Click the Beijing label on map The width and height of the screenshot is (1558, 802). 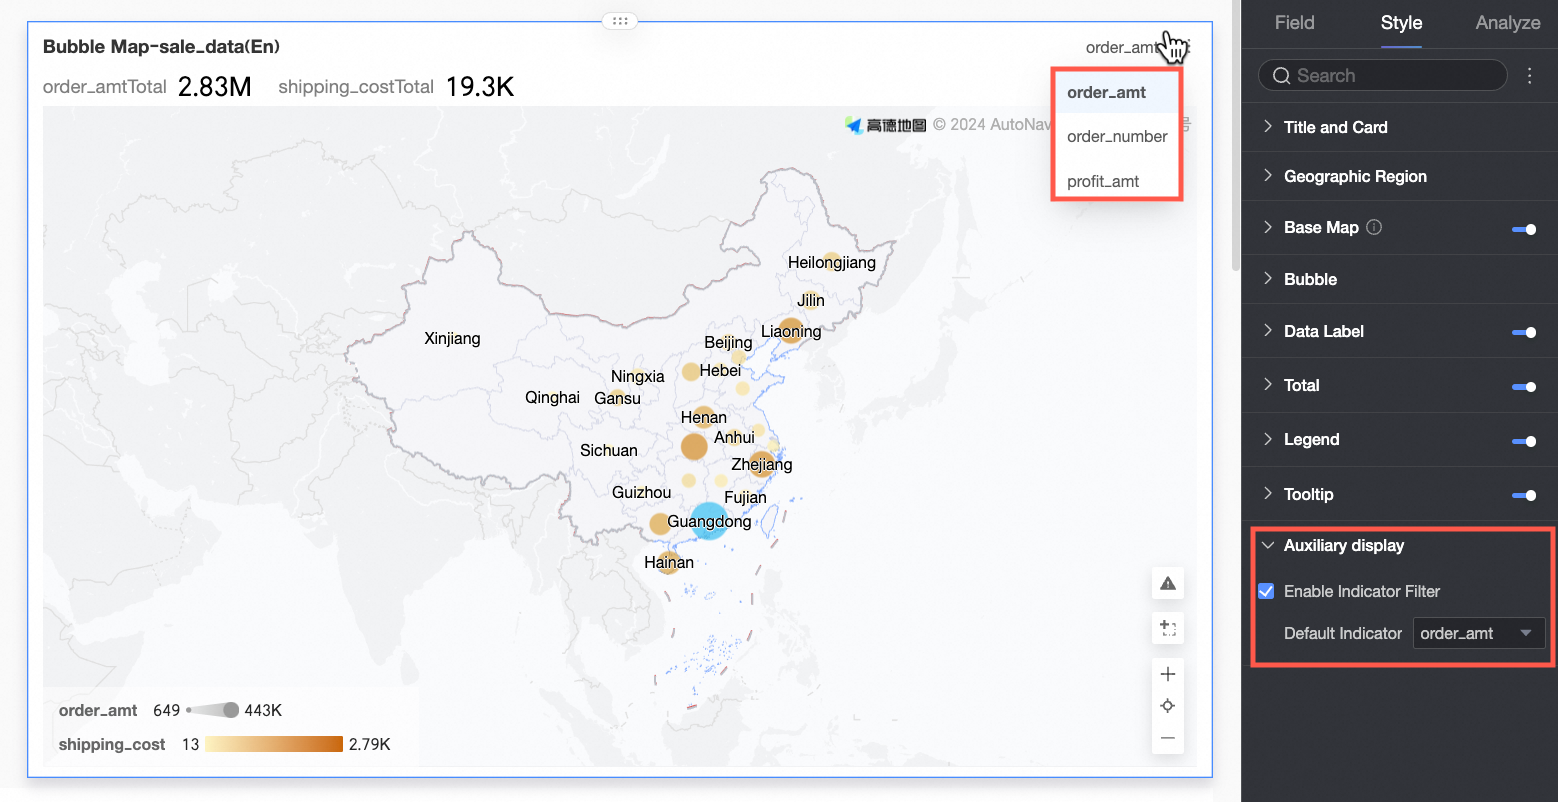[x=728, y=342]
